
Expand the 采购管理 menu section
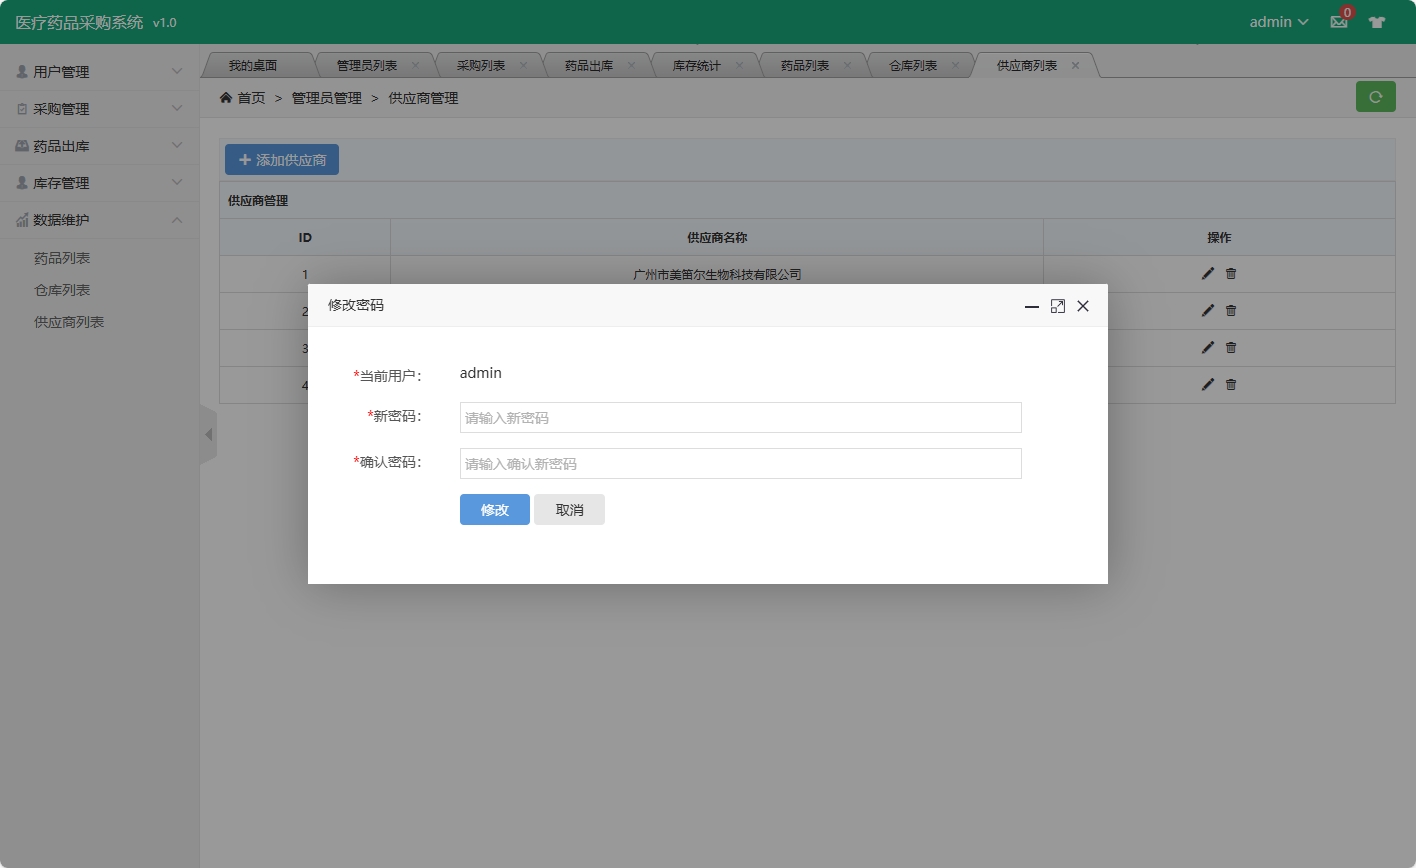click(88, 108)
